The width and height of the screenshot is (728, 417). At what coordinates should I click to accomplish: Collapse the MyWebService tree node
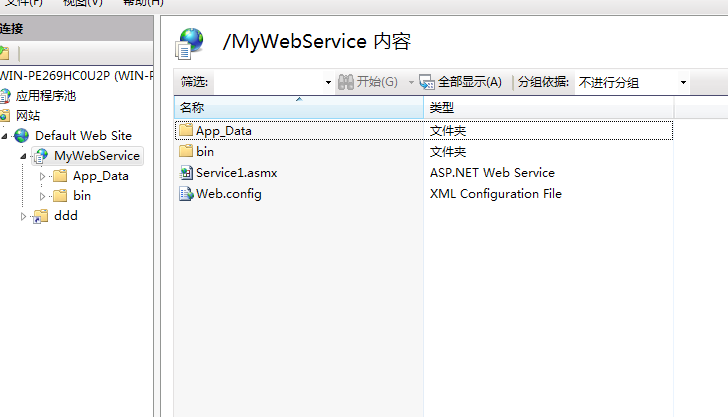click(x=23, y=156)
